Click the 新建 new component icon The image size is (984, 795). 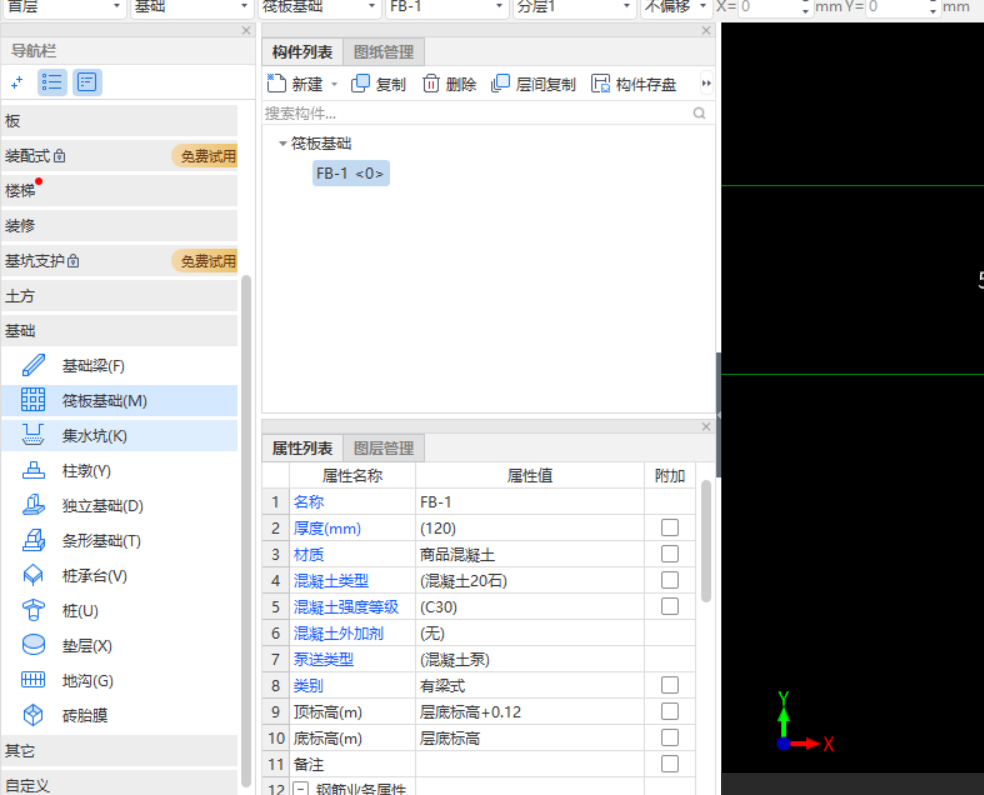point(276,83)
